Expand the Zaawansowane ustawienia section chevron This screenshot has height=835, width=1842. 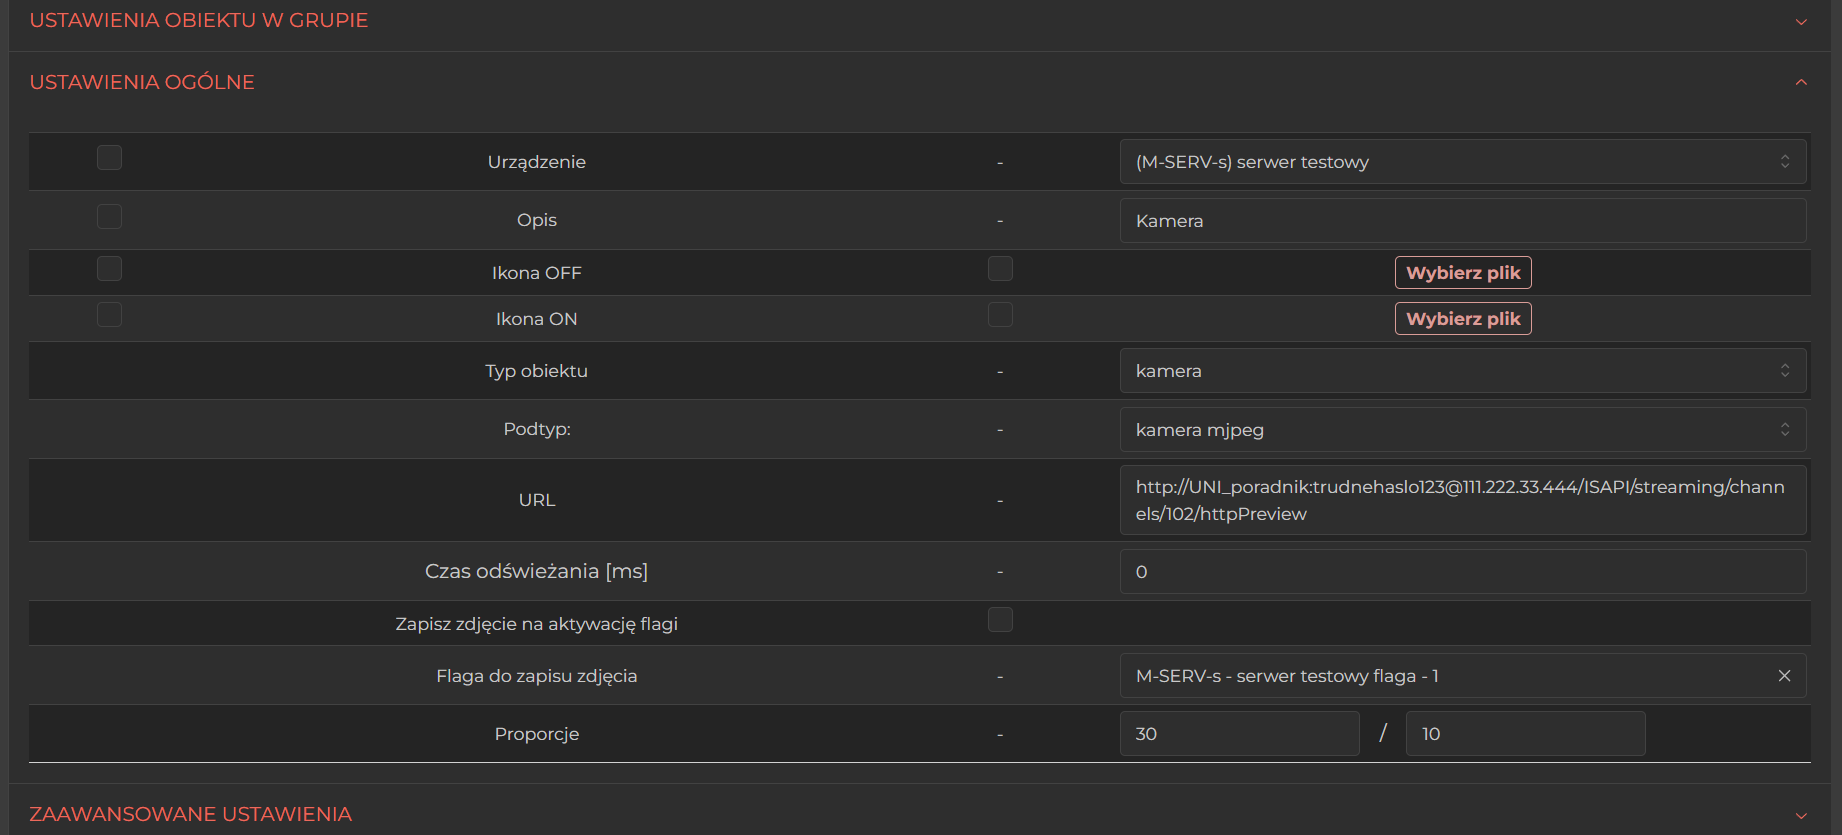click(1801, 815)
